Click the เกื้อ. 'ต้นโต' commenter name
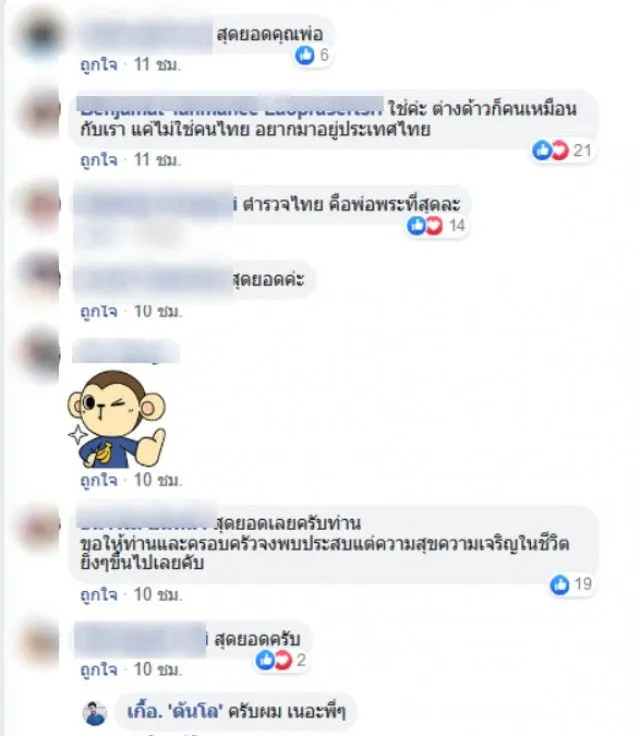This screenshot has width=640, height=736. [x=174, y=712]
